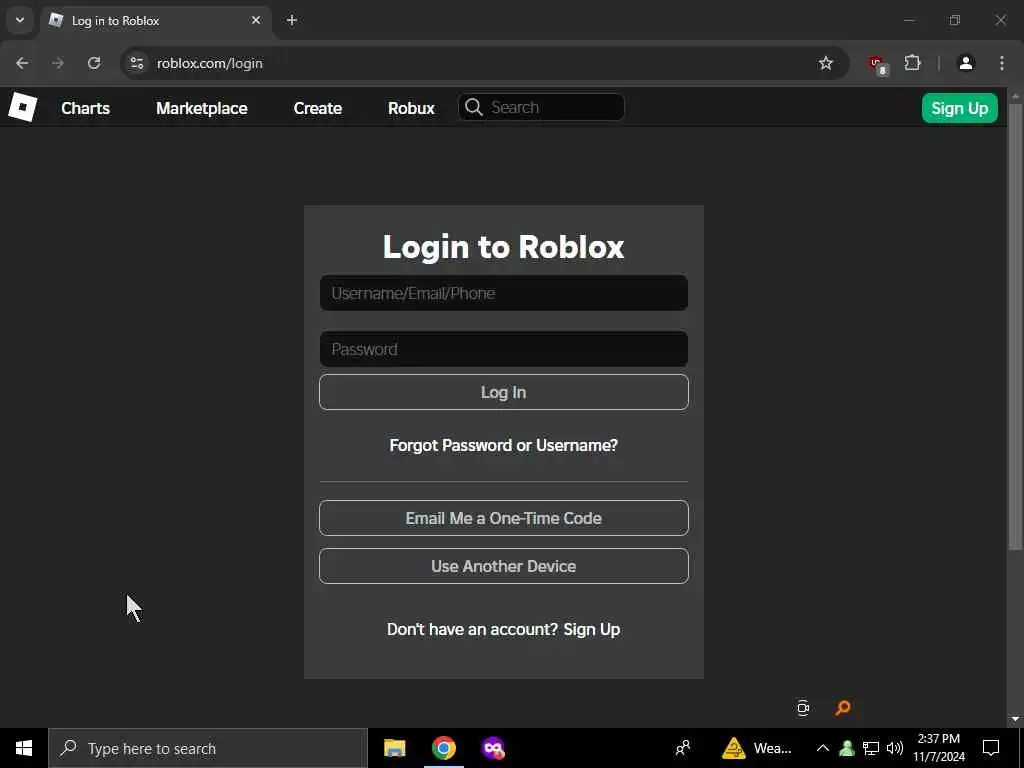Open the Chrome profile icon
The width and height of the screenshot is (1024, 768).
click(x=966, y=63)
